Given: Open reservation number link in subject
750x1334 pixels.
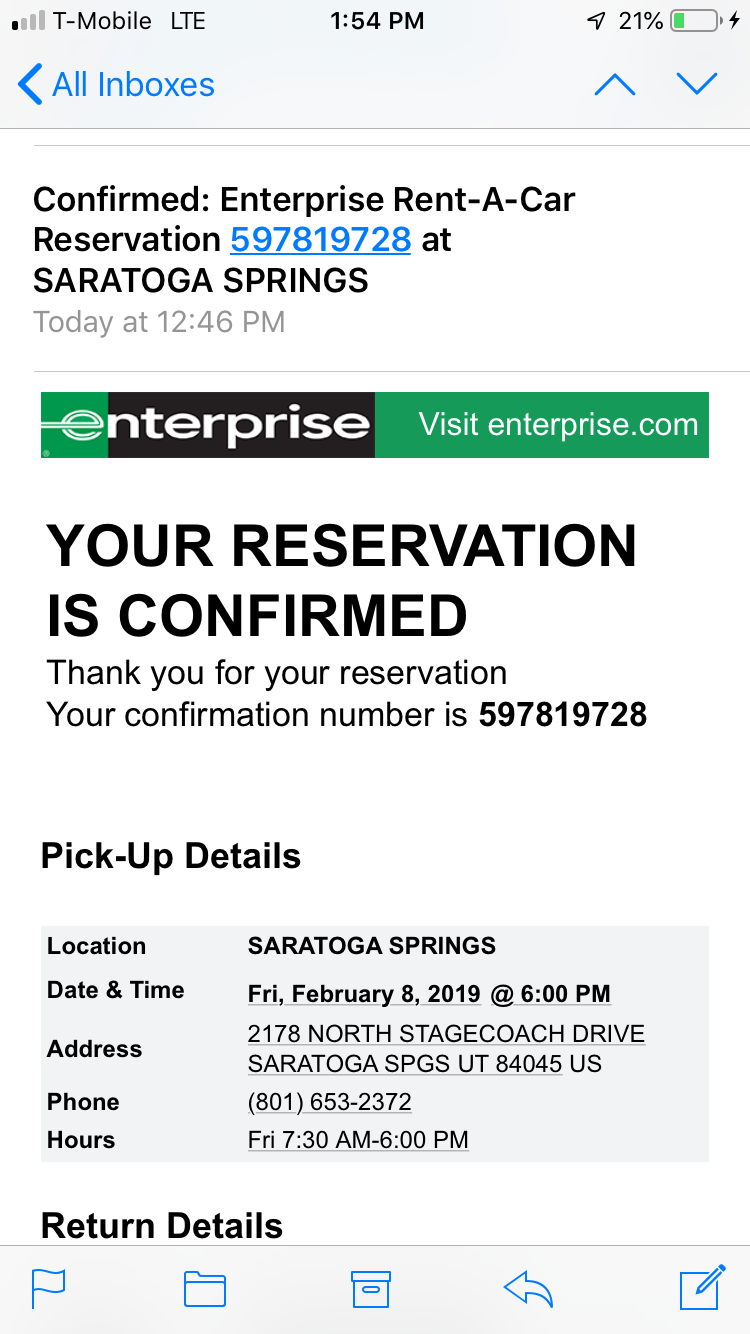Looking at the screenshot, I should point(320,240).
